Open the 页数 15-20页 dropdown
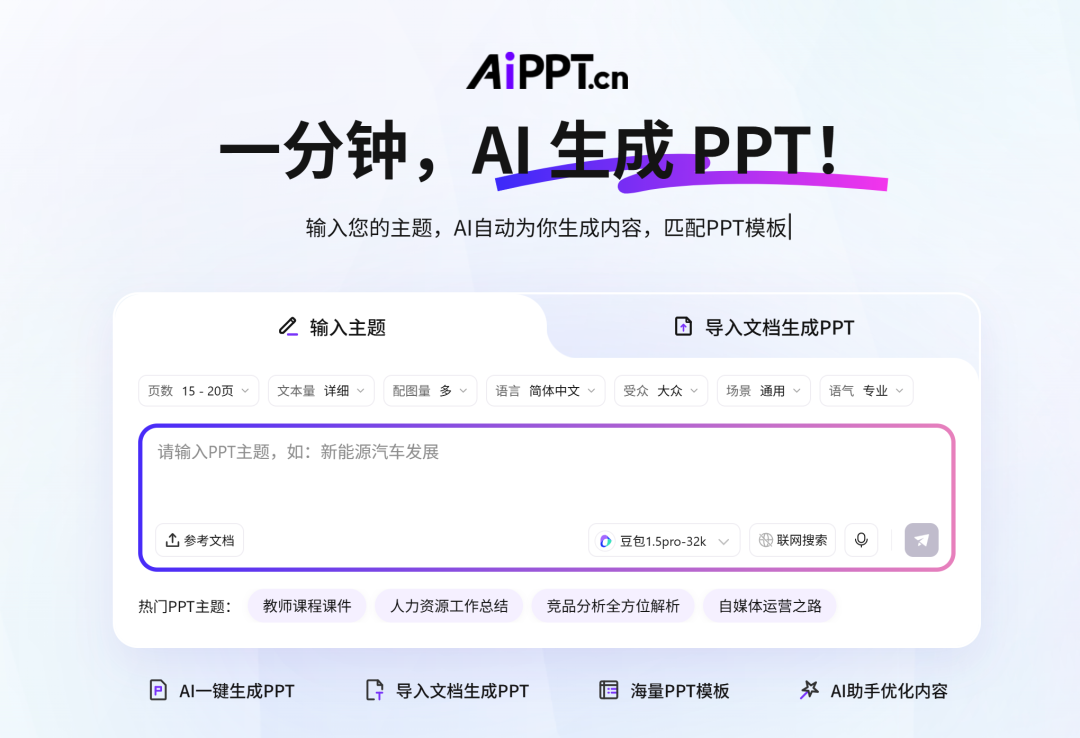The image size is (1080, 738). coord(198,391)
